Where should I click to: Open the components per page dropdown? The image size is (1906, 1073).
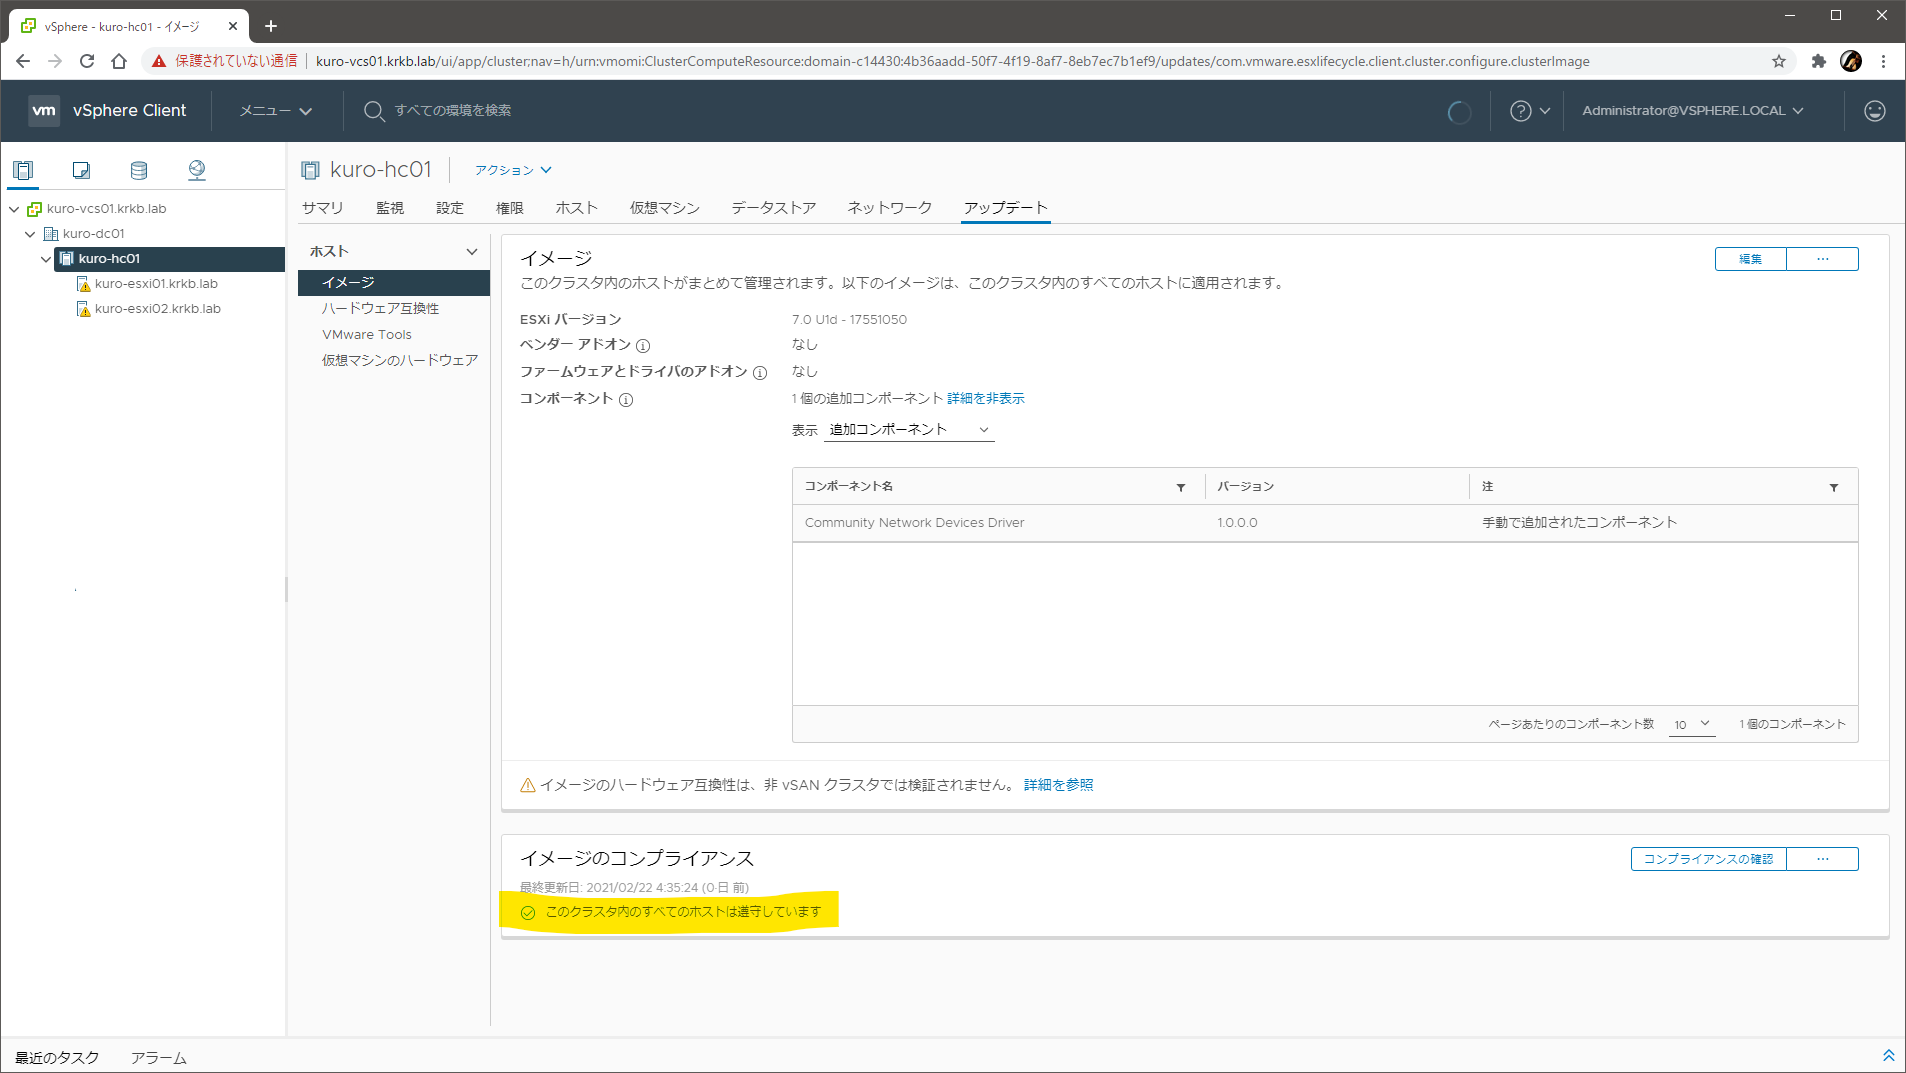[x=1692, y=725]
